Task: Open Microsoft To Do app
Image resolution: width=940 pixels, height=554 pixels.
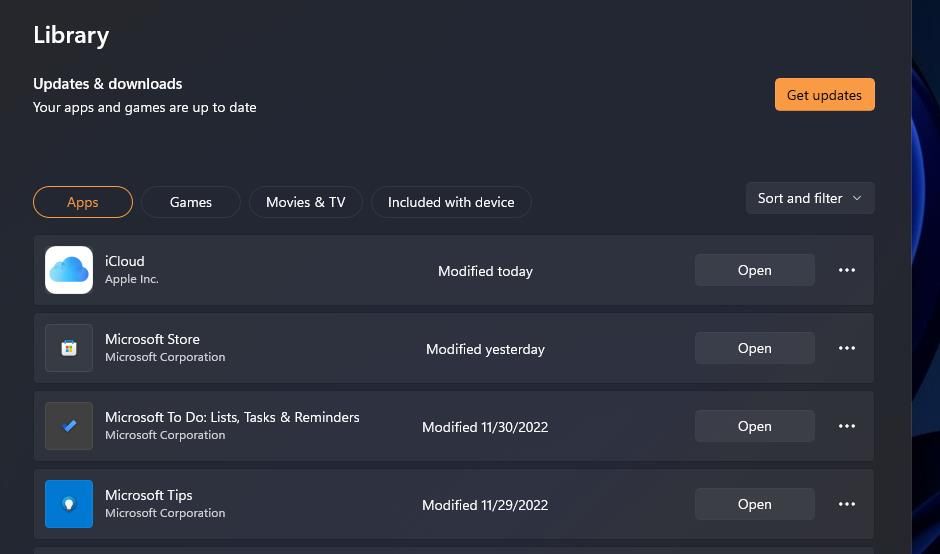Action: pos(754,426)
